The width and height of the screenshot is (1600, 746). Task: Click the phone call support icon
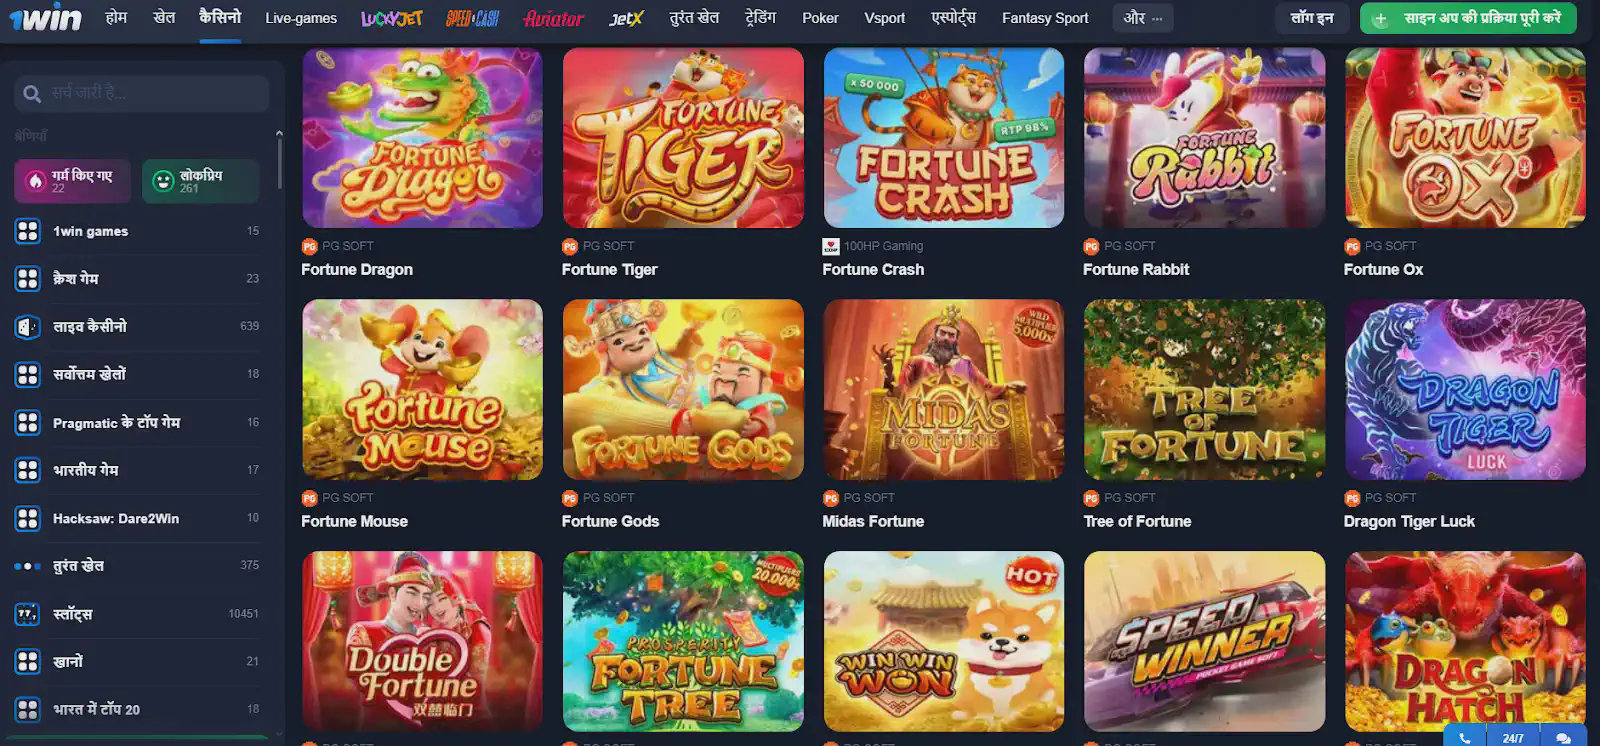tap(1465, 738)
